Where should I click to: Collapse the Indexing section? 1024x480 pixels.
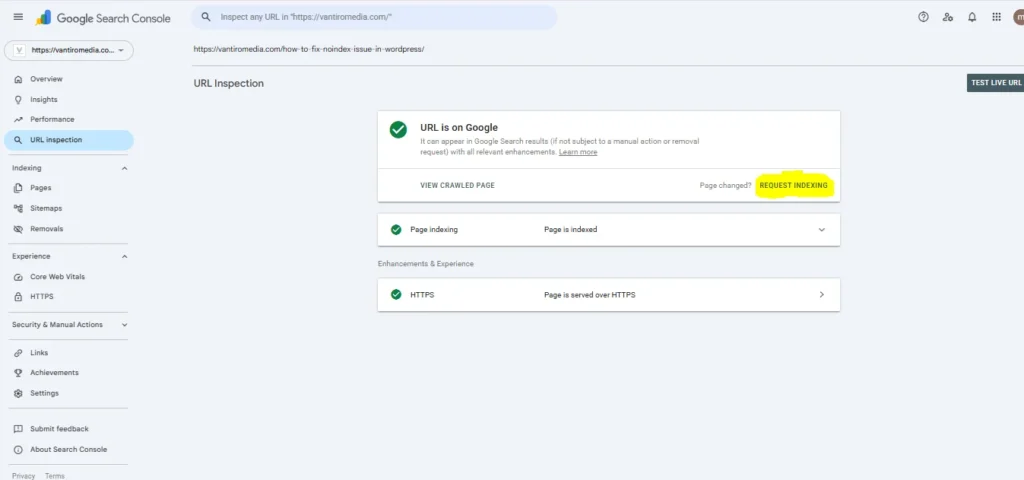[x=125, y=168]
